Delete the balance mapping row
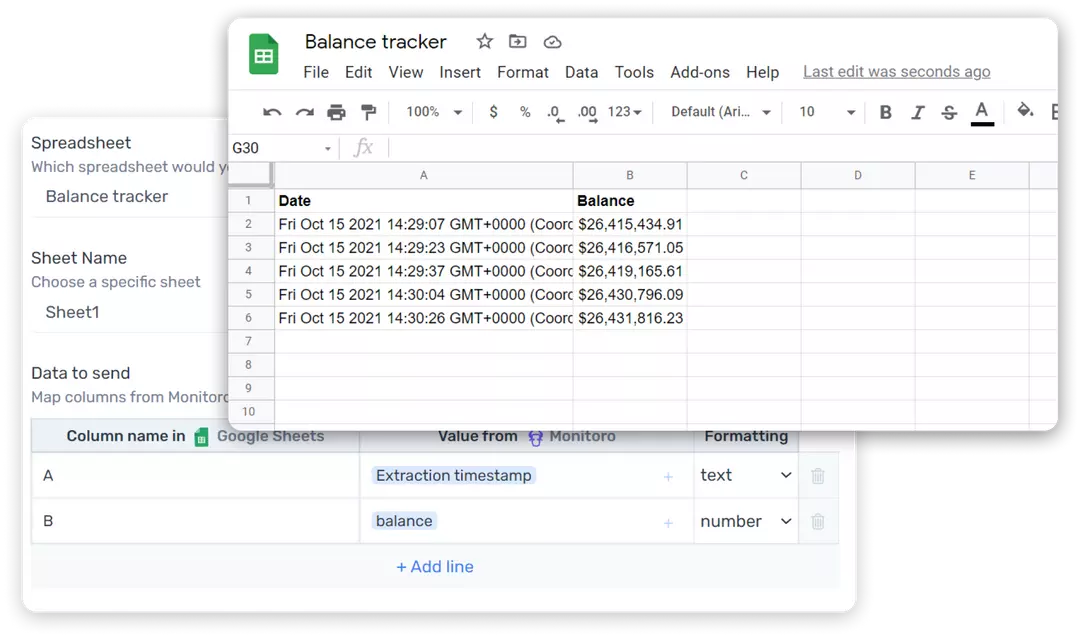 coord(818,522)
